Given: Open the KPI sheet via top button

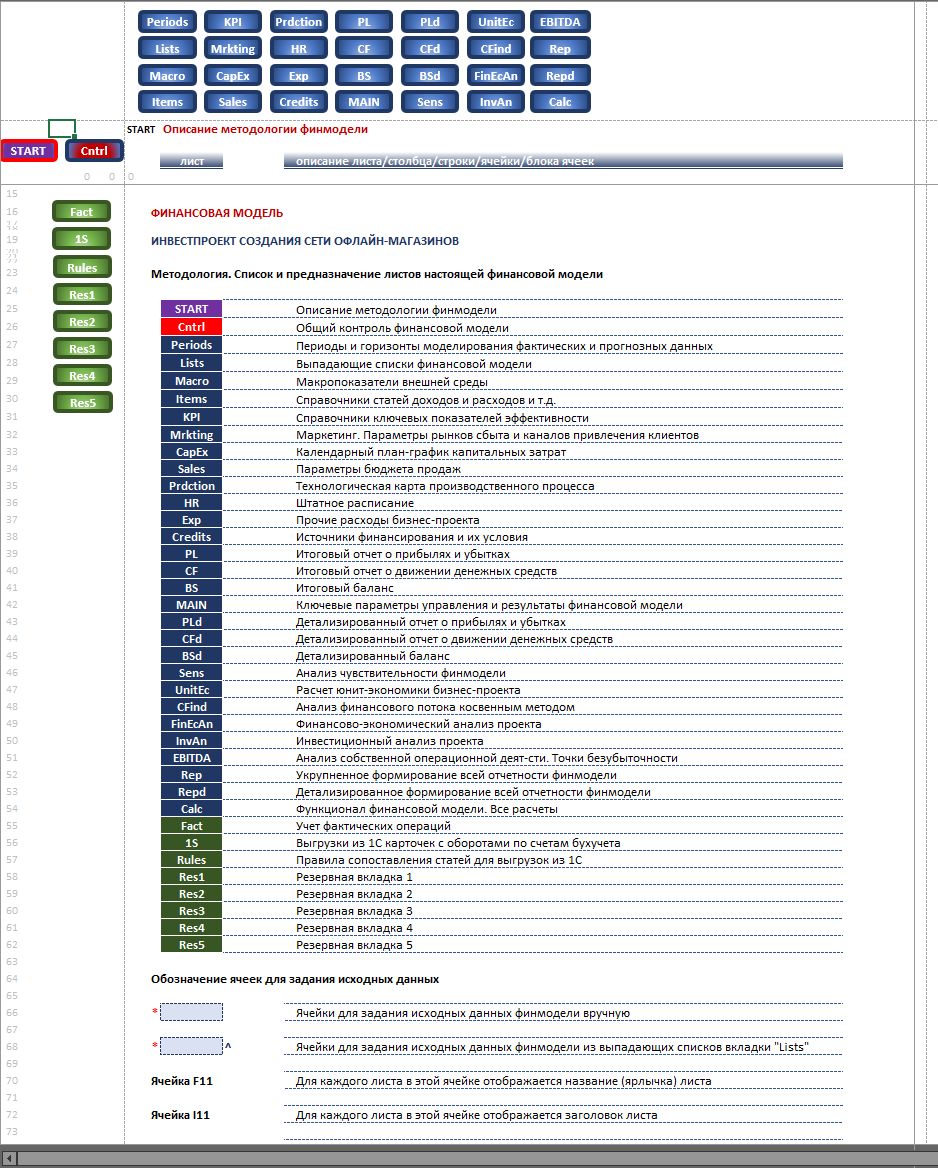Looking at the screenshot, I should click(x=233, y=22).
